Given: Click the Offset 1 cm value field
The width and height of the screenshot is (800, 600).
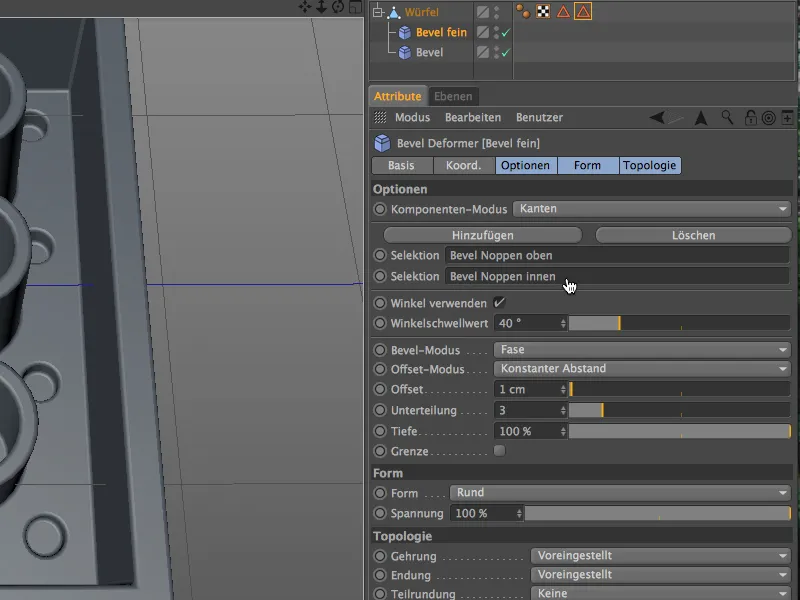Looking at the screenshot, I should 527,389.
